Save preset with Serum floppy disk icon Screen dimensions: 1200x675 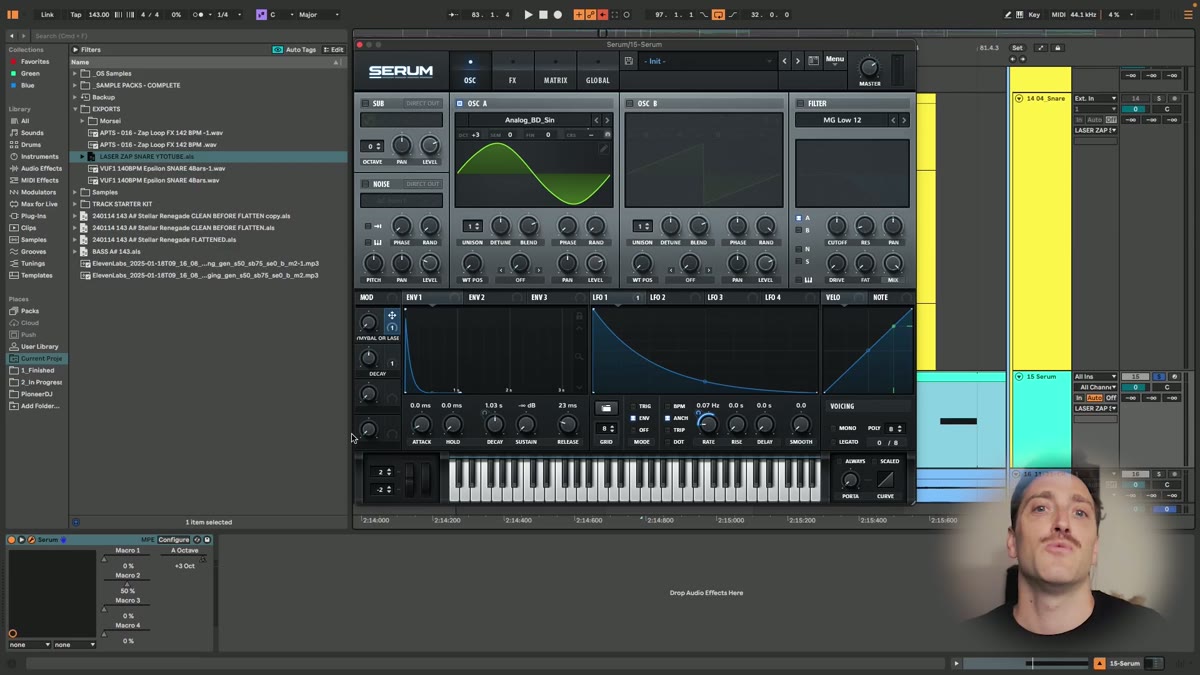pos(628,61)
